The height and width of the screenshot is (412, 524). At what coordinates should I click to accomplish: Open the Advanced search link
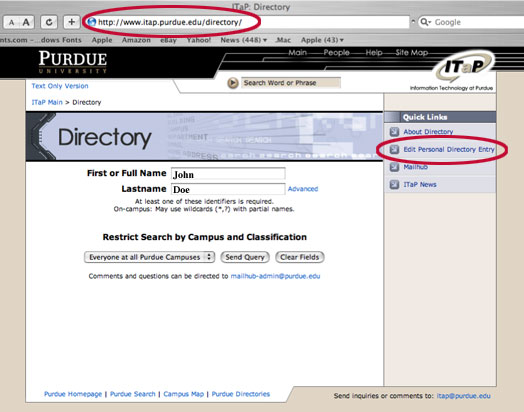[x=303, y=189]
